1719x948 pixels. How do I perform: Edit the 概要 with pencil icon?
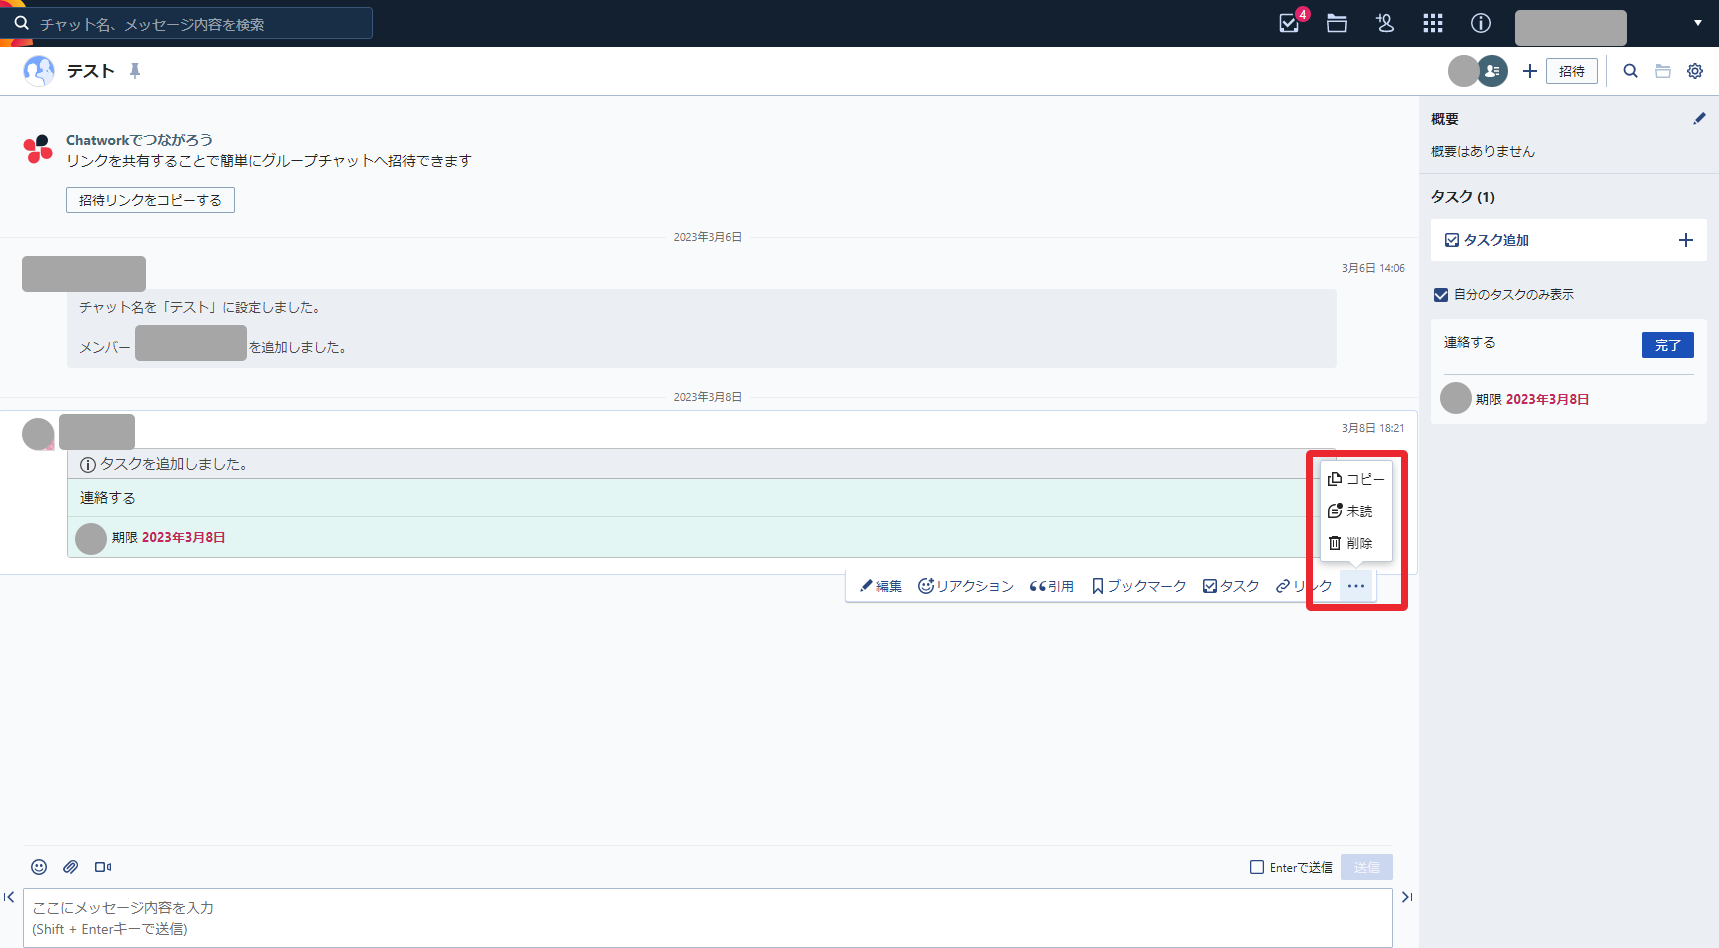[1698, 119]
